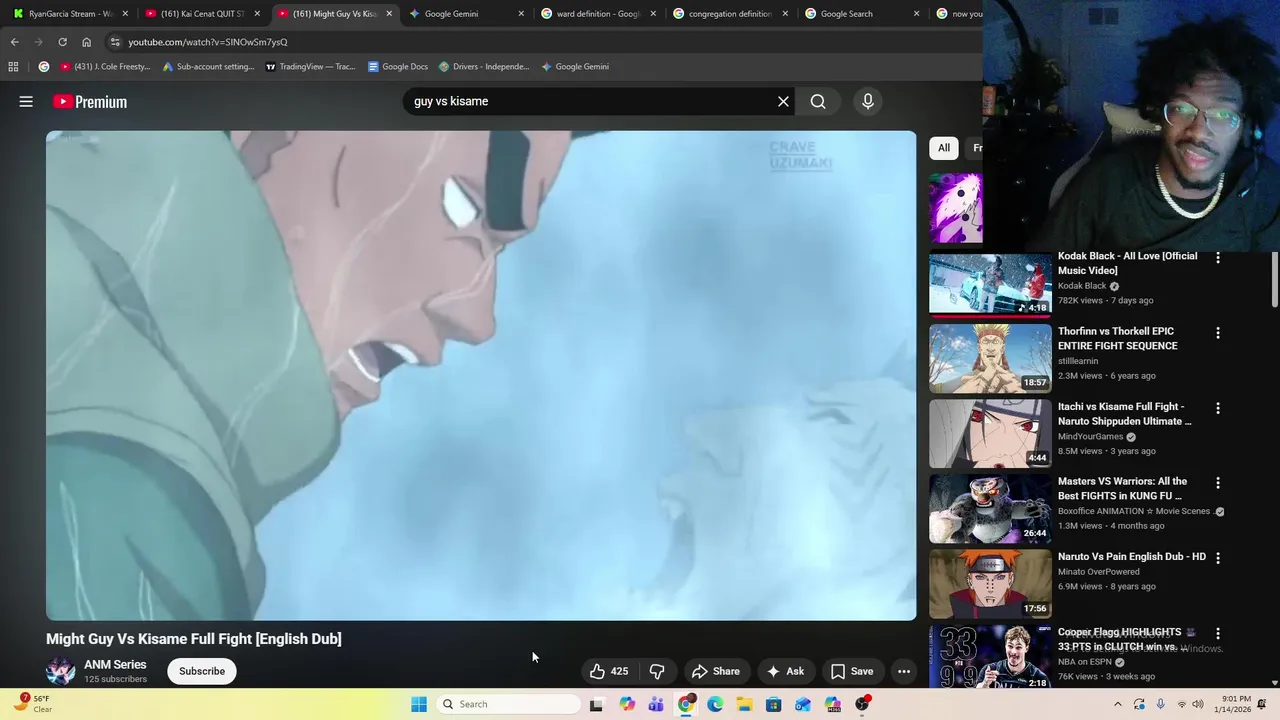Open ANM Series channel avatar
The image size is (1280, 720).
coord(60,671)
